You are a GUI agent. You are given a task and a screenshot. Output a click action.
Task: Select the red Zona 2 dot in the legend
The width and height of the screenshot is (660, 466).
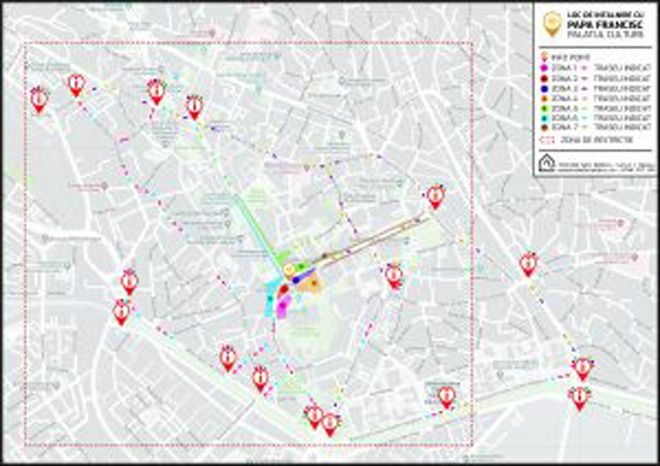[x=544, y=80]
